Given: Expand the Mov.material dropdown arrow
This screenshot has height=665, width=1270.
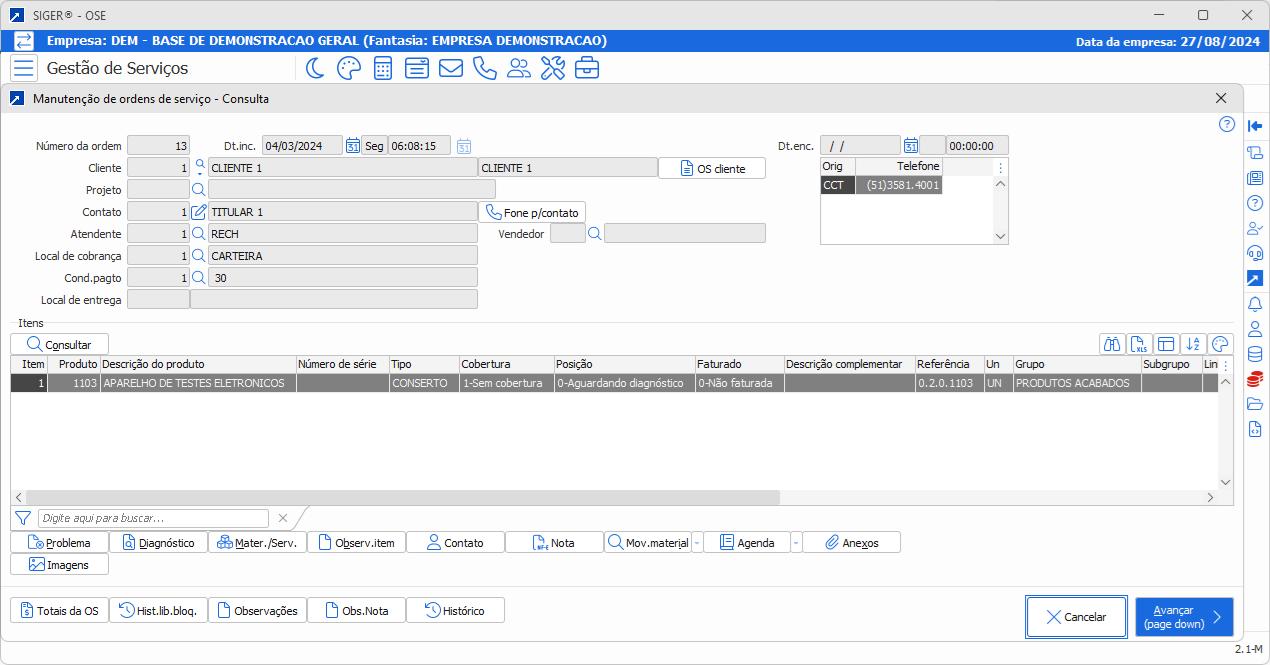Looking at the screenshot, I should coord(697,543).
